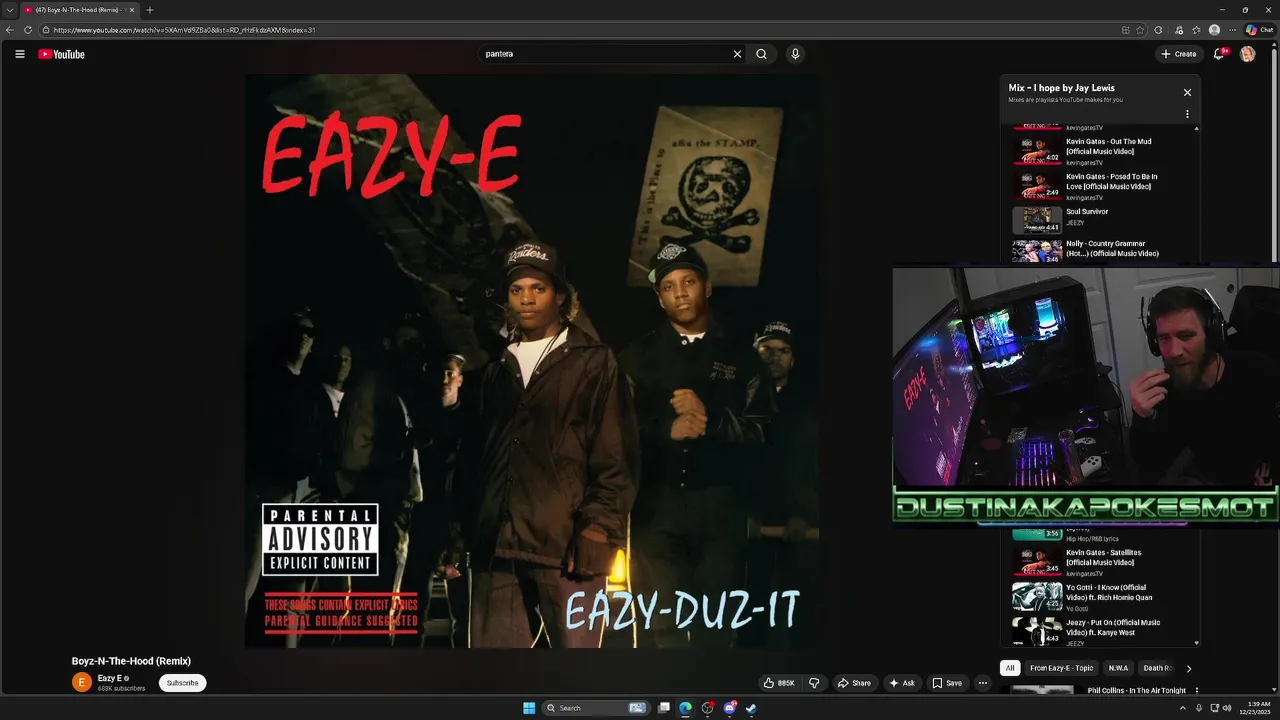Save video to playlist
The width and height of the screenshot is (1280, 720).
[947, 683]
